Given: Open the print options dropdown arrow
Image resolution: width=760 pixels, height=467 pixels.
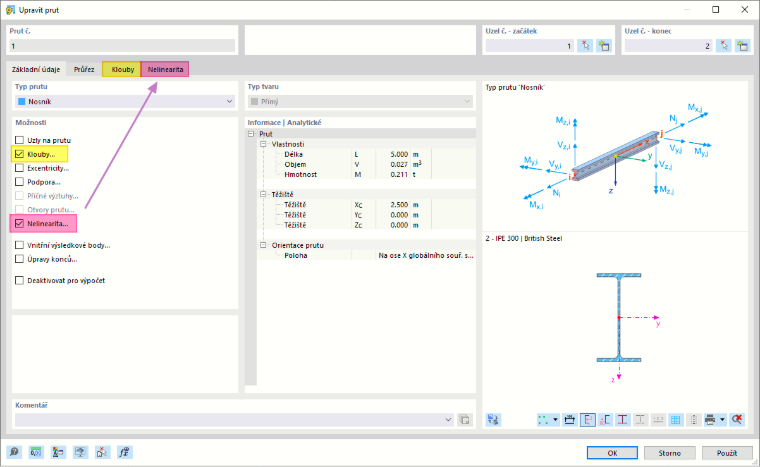Looking at the screenshot, I should point(722,419).
